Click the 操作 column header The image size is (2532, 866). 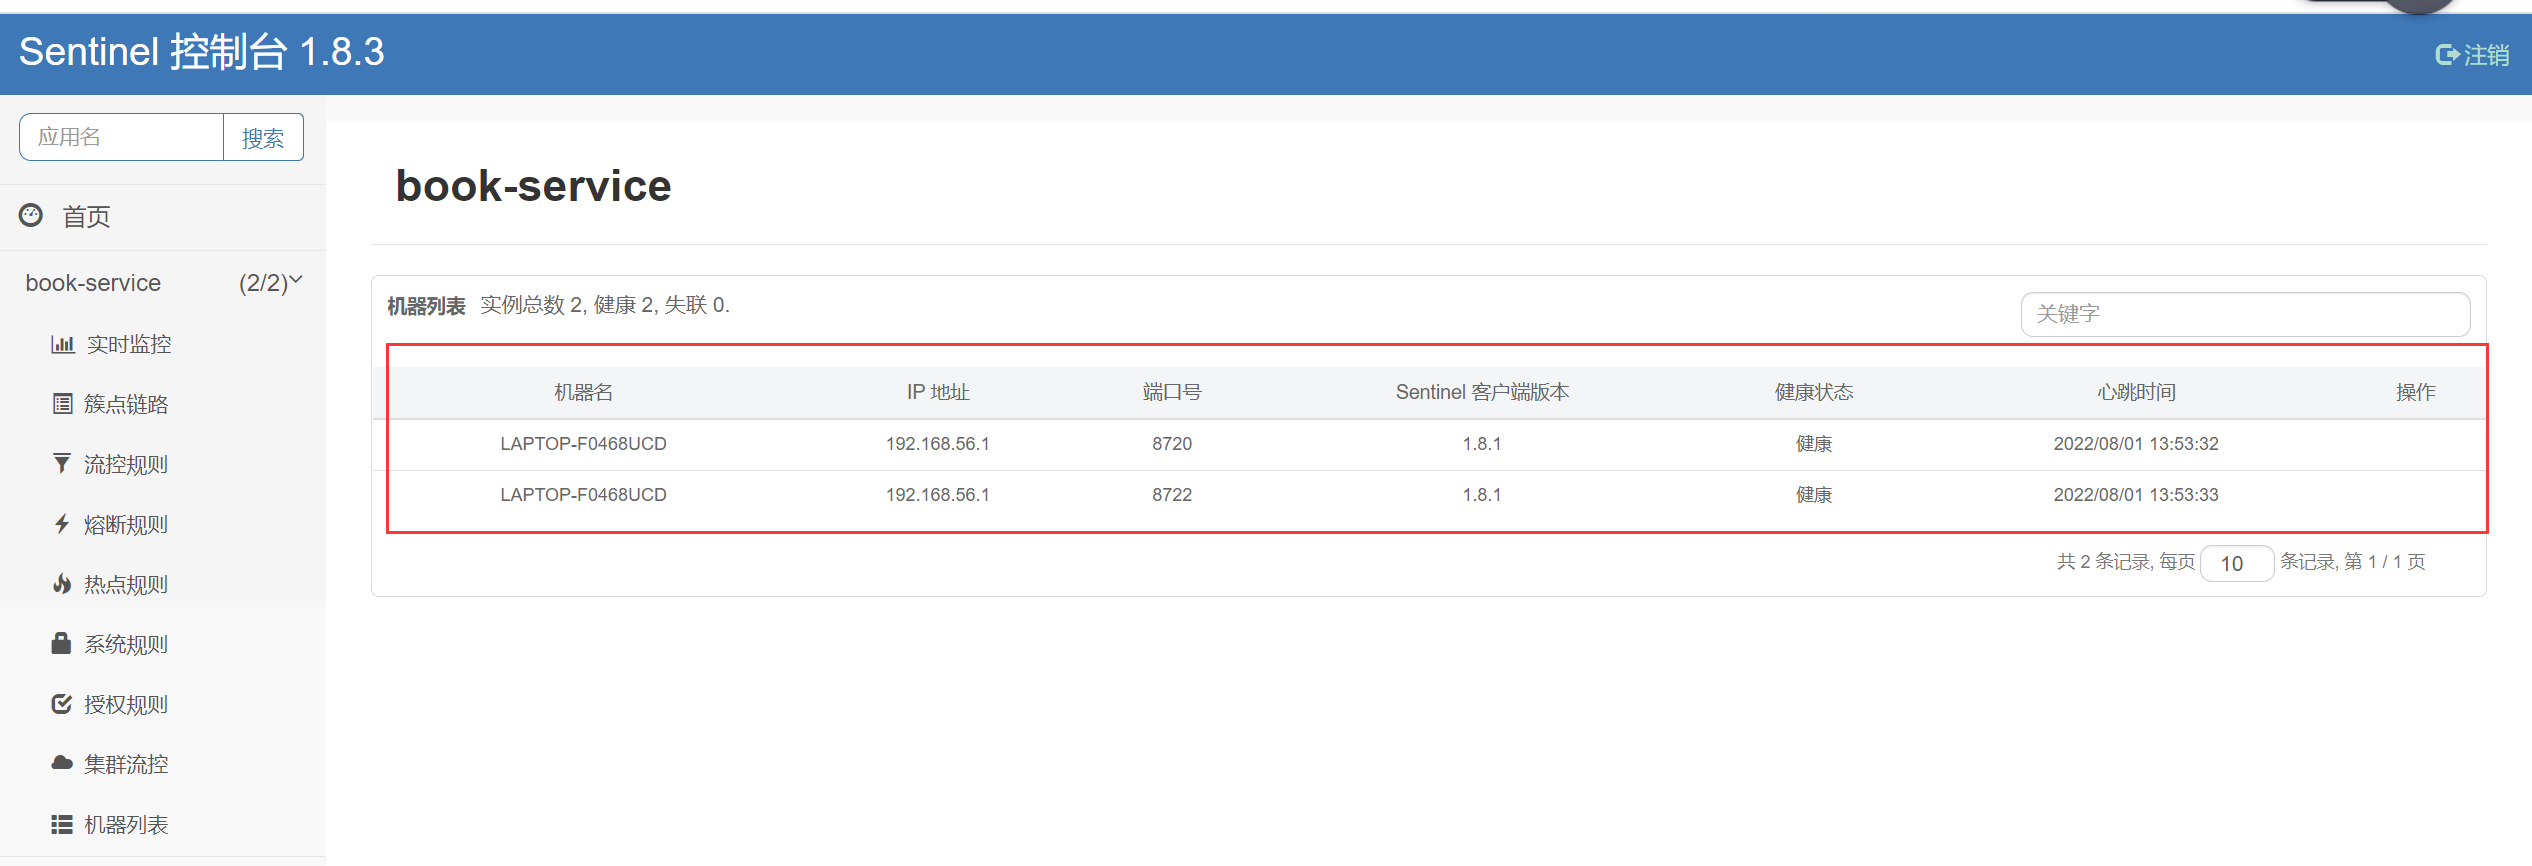(x=2415, y=392)
